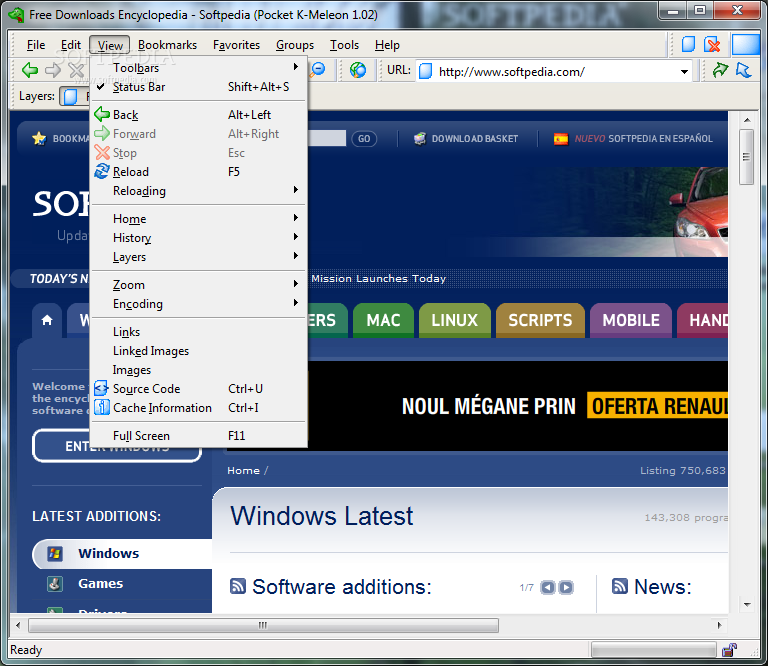Click the Back menu entry's green arrow icon
Viewport: 768px width, 666px height.
[102, 114]
